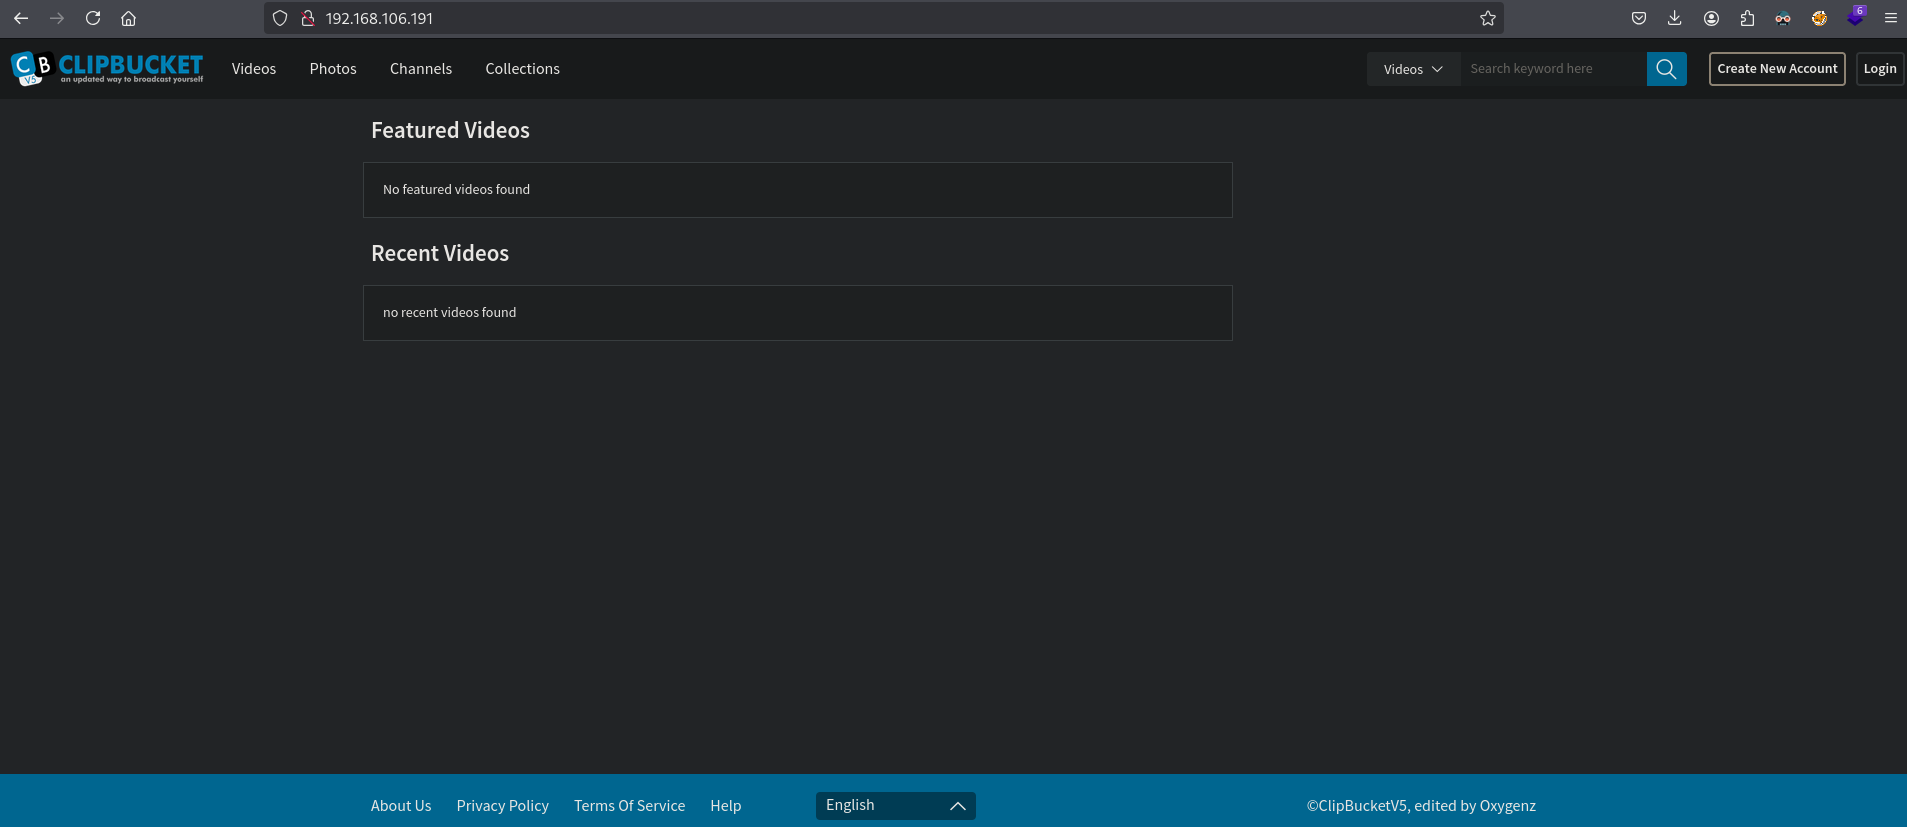Open the Videos navigation menu item
1907x827 pixels.
pos(254,69)
